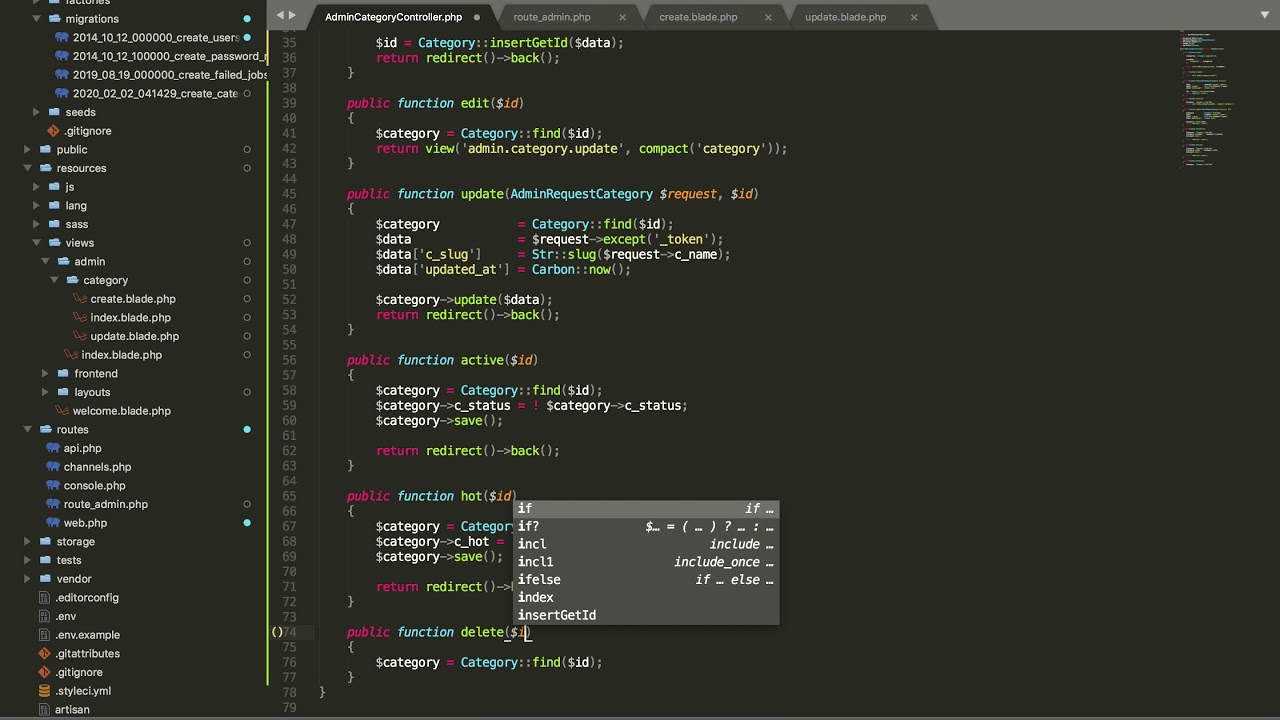Choose the index autocomplete suggestion
The width and height of the screenshot is (1280, 720).
click(646, 598)
